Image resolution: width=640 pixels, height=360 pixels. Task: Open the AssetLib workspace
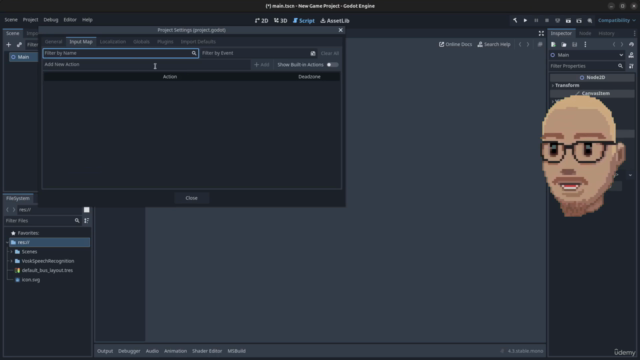point(335,20)
